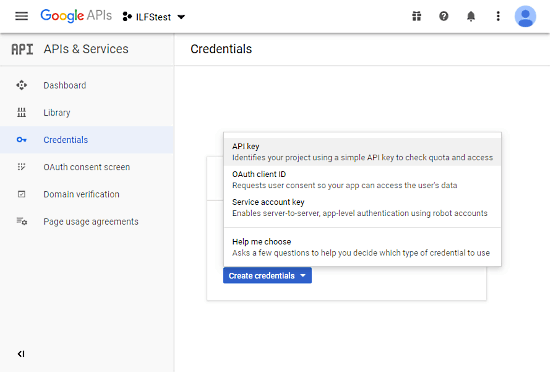Open OAuth consent screen page
Screen dimensions: 550x372
87,167
